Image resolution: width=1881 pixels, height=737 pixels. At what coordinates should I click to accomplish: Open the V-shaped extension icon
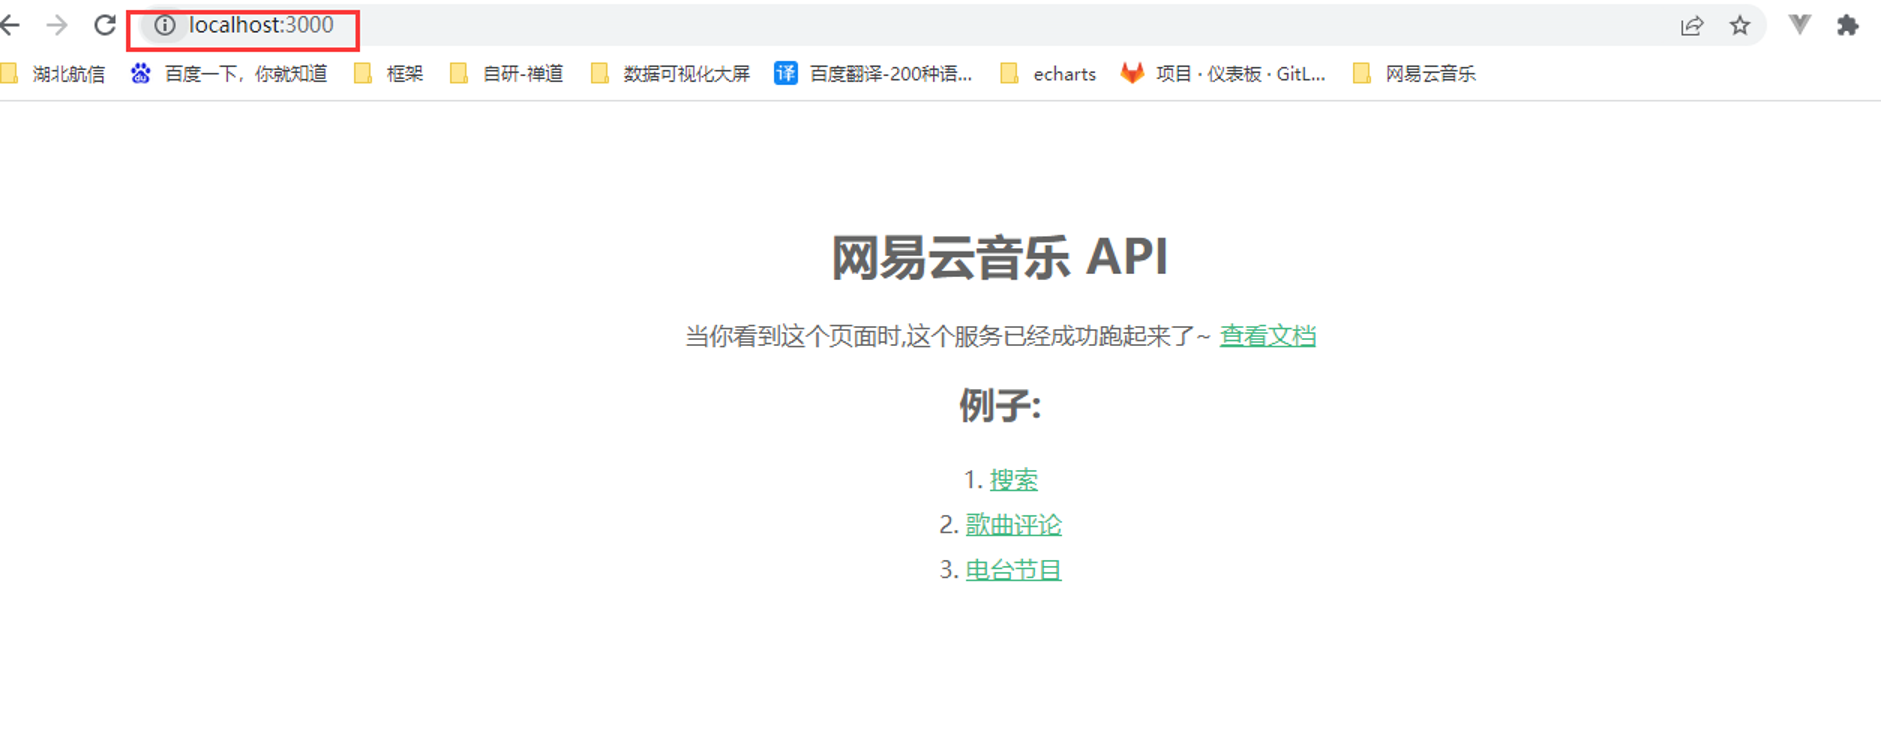point(1799,25)
